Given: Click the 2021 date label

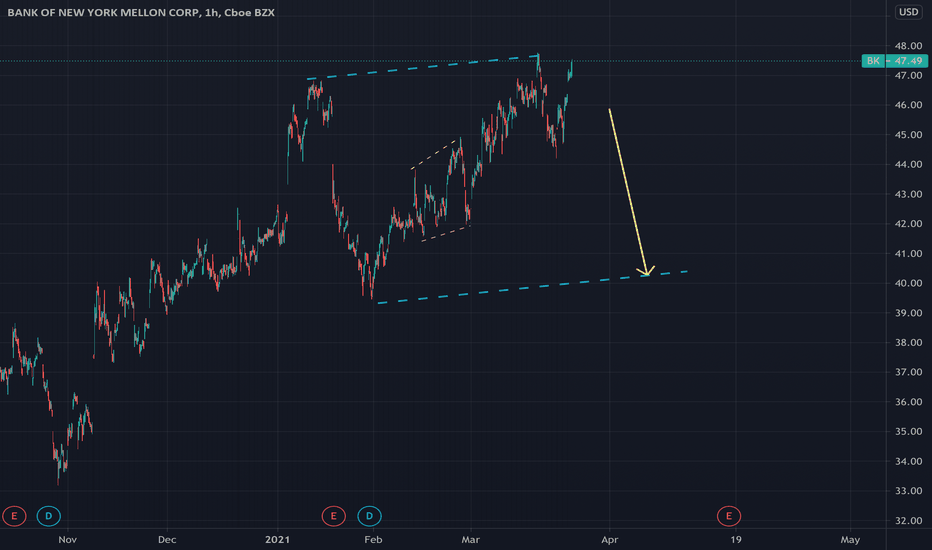Looking at the screenshot, I should click(278, 540).
